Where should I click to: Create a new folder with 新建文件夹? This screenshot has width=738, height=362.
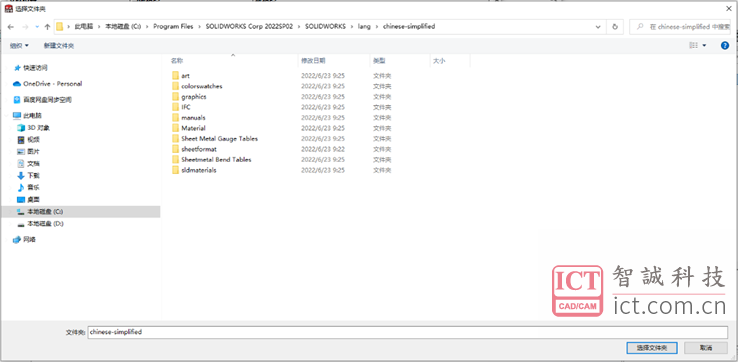click(59, 46)
